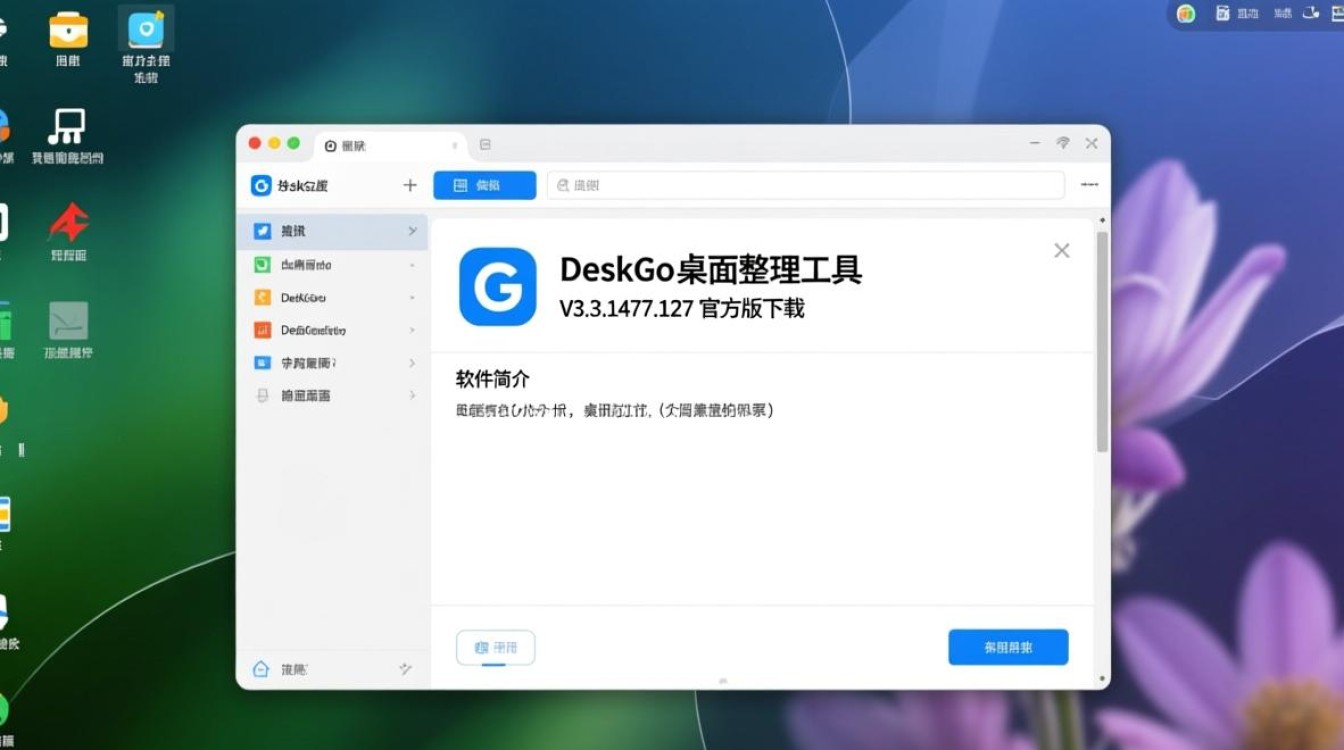Open the secondary tab right of the active tab
Image resolution: width=1344 pixels, height=750 pixels.
485,144
